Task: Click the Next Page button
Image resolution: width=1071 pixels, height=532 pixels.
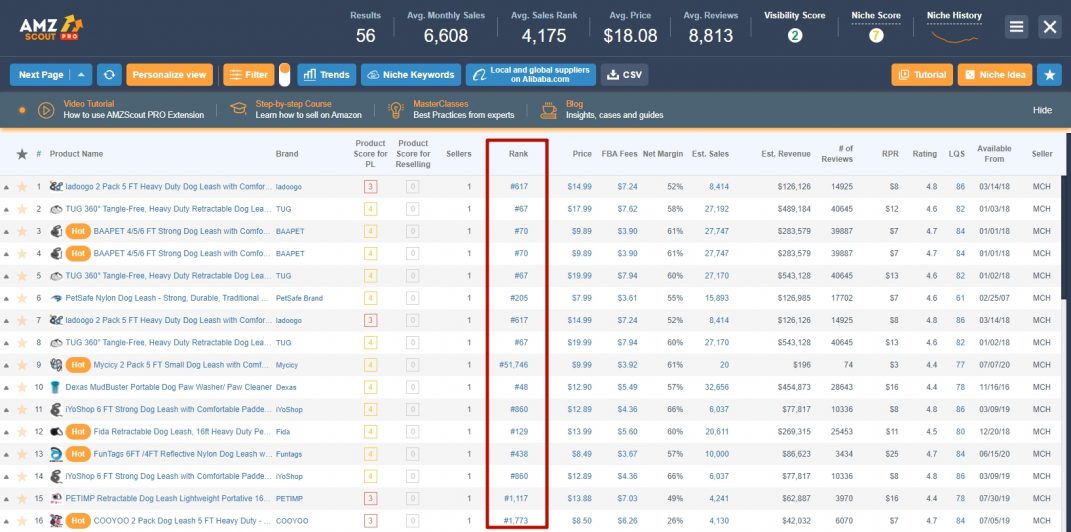Action: (41, 75)
